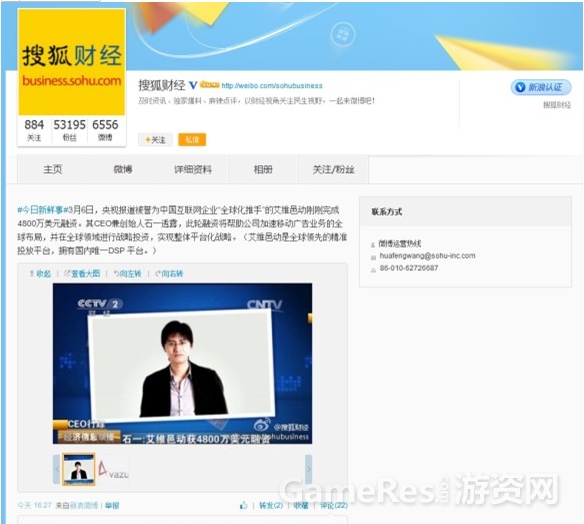Switch to the 微博 tab
Screen dimensions: 584x524
(123, 170)
